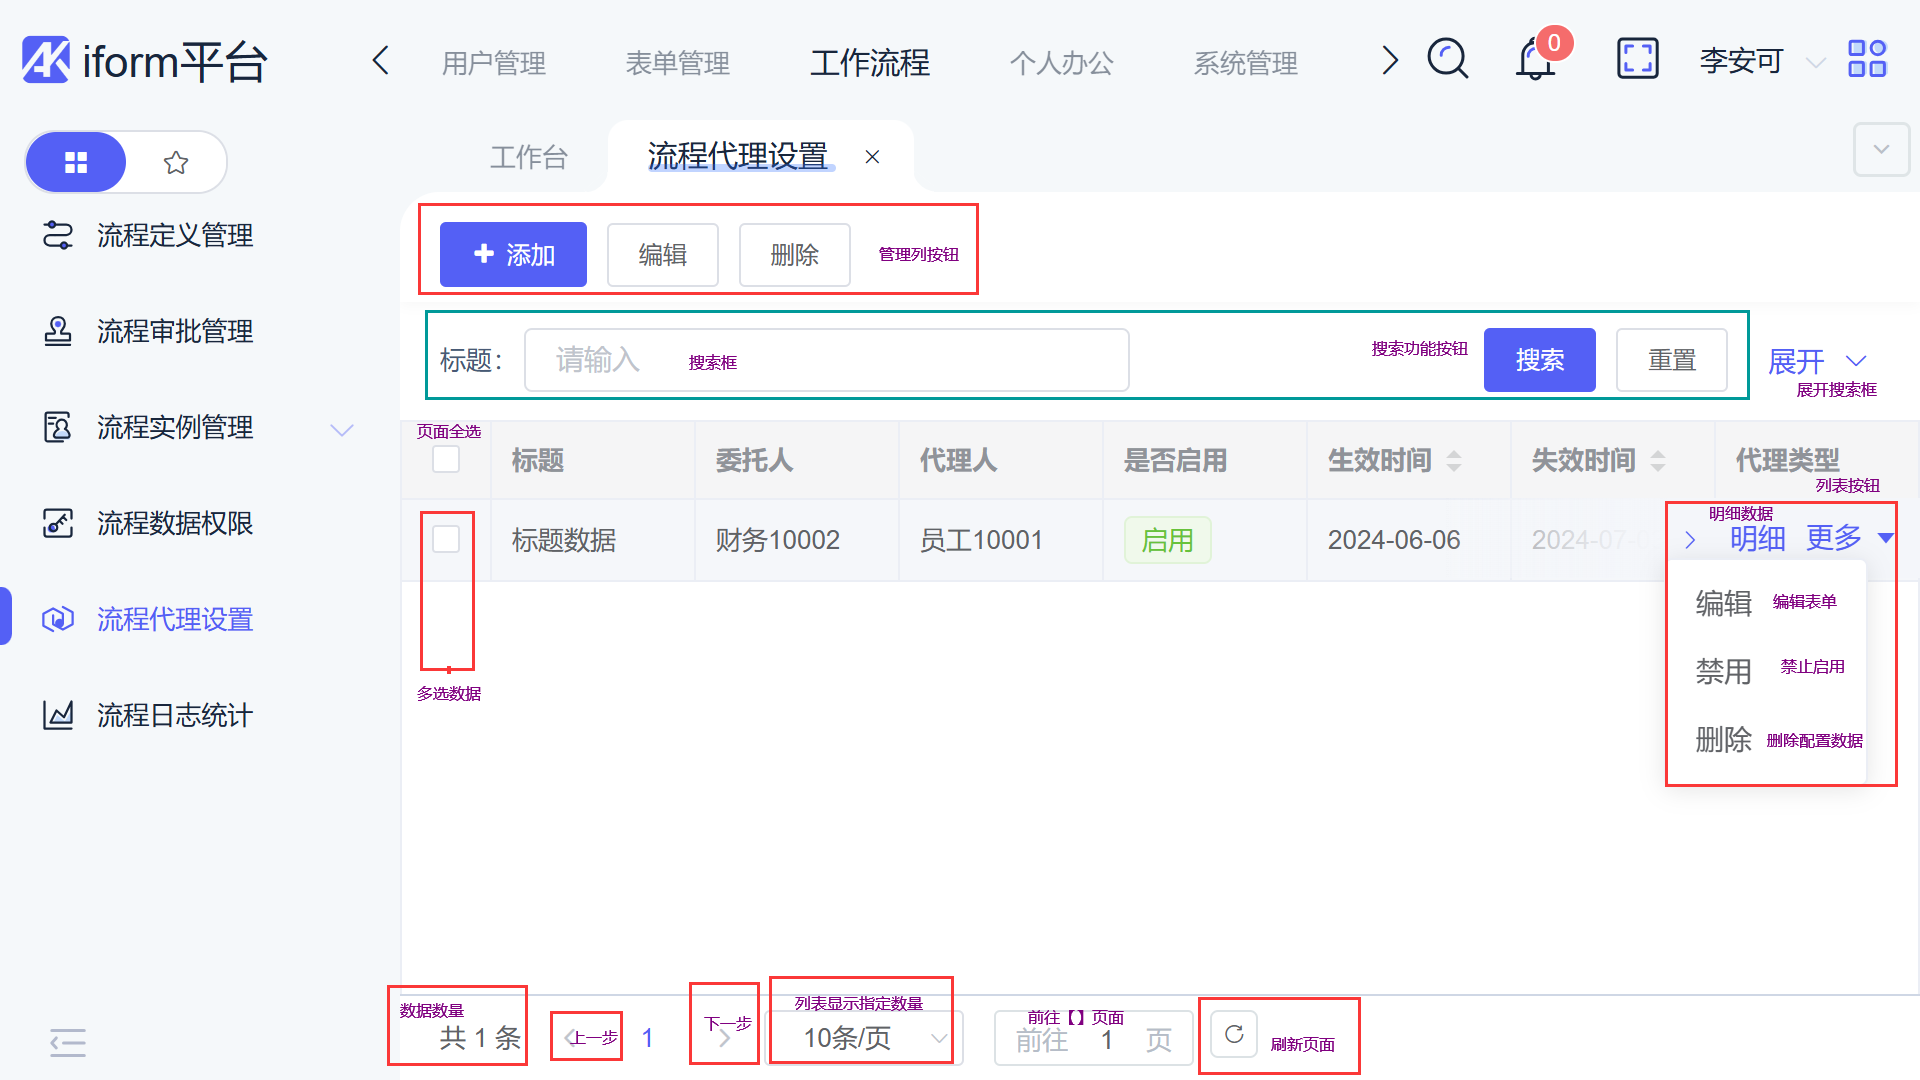Check the select-all checkbox in table header
The height and width of the screenshot is (1080, 1920).
pos(446,459)
